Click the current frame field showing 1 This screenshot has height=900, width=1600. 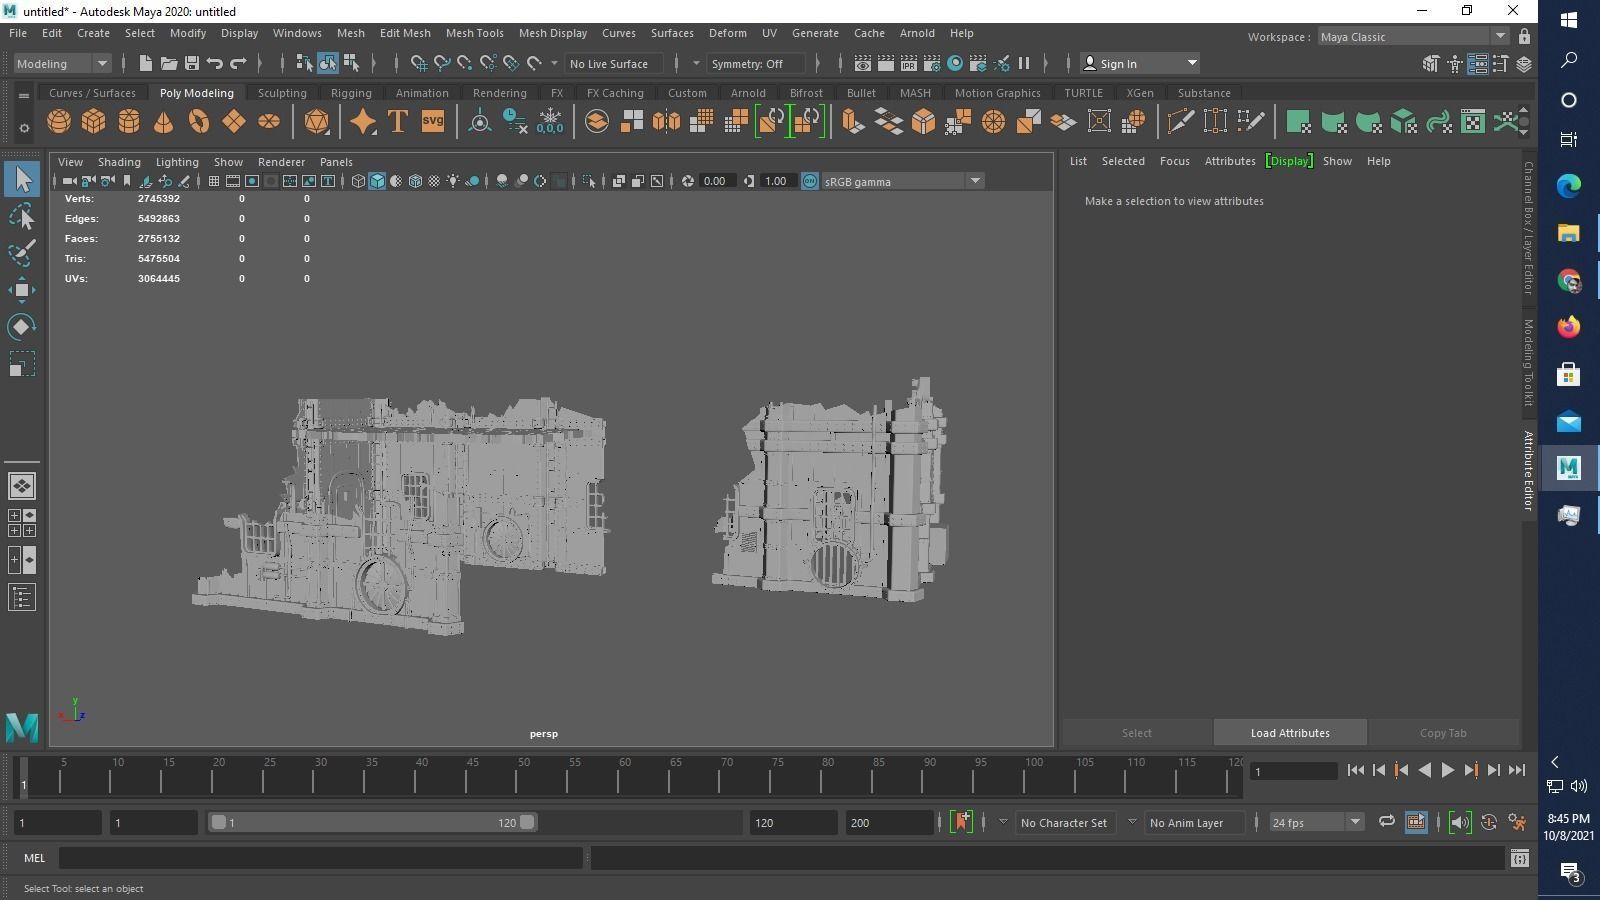(x=1295, y=771)
